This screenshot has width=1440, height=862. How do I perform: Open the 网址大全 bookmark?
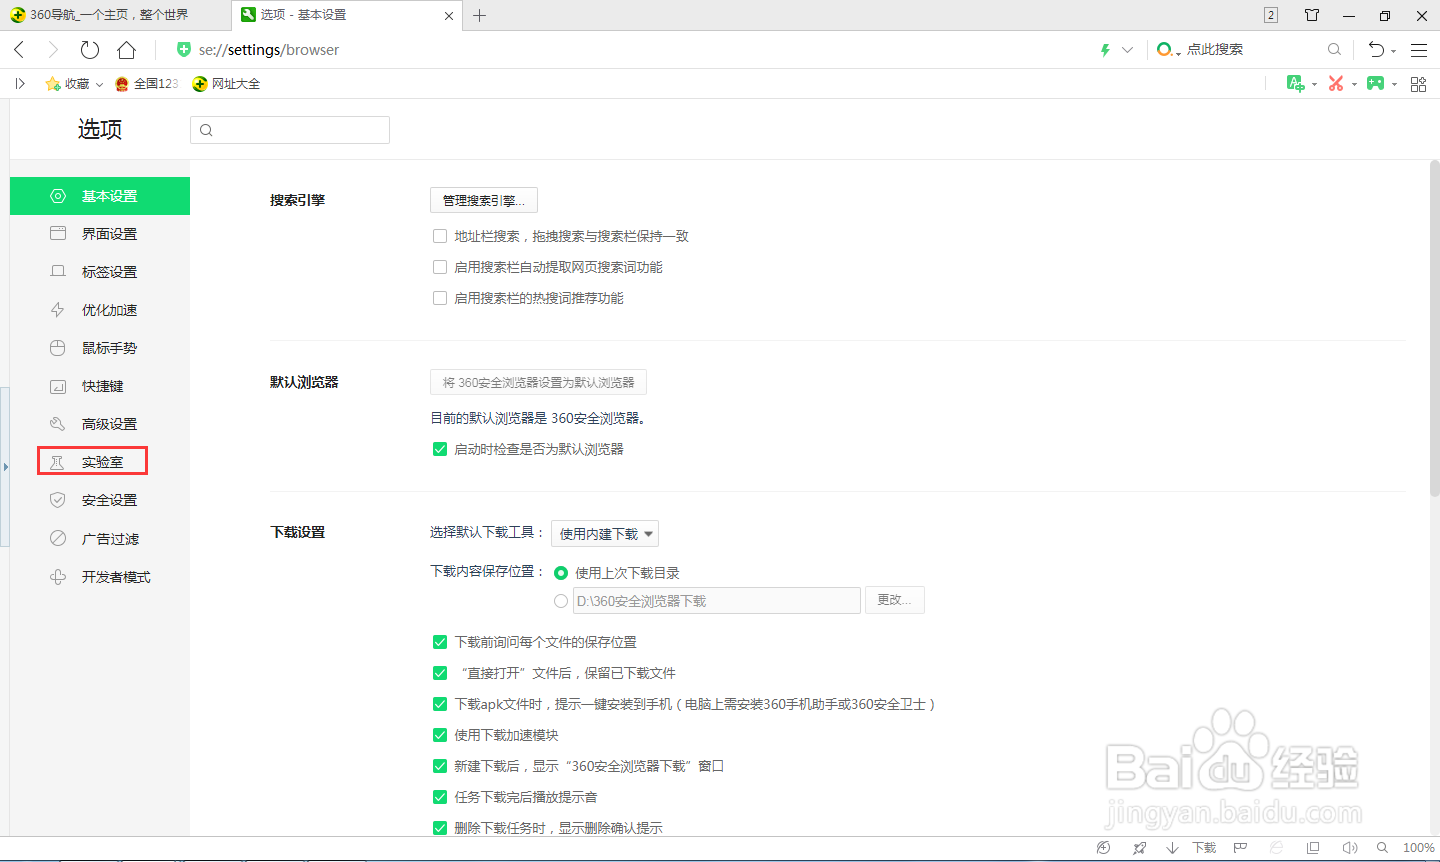[x=226, y=84]
